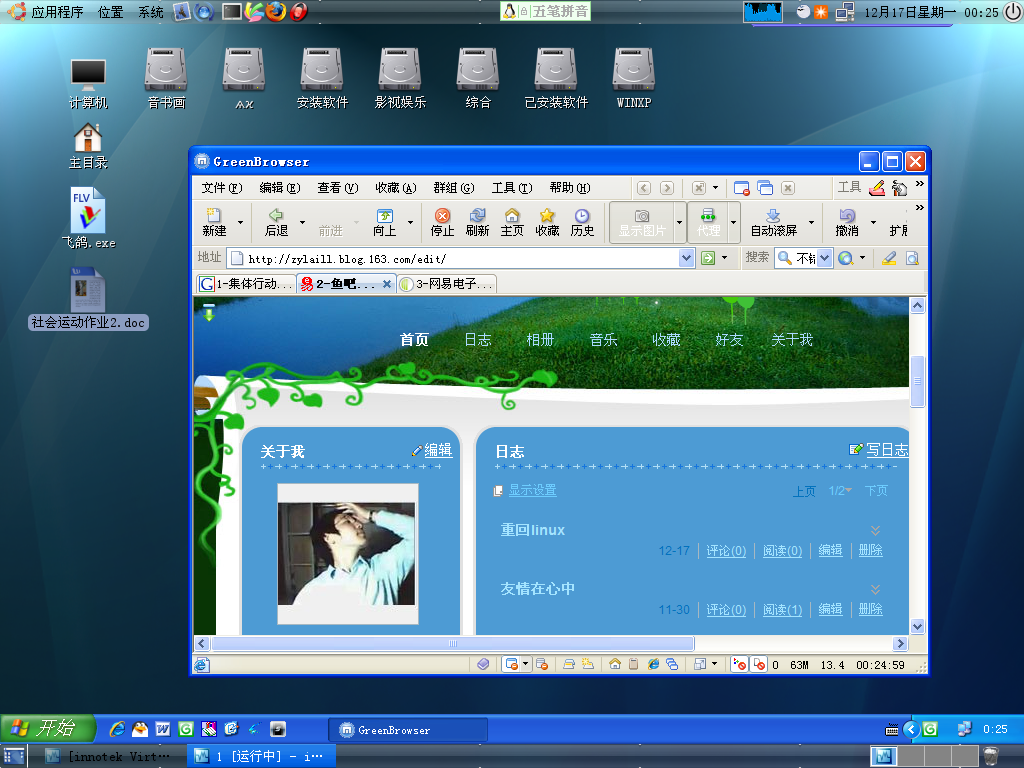The image size is (1024, 768).
Task: Open the QQ penguin icon in the taskbar
Action: coord(140,729)
